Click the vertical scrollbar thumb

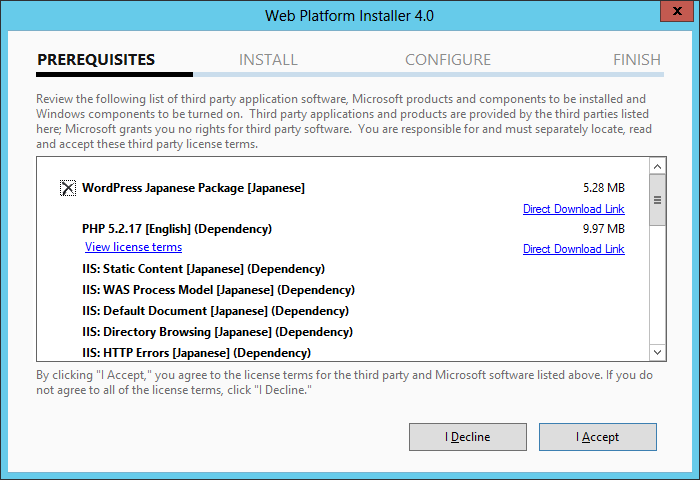[x=657, y=200]
